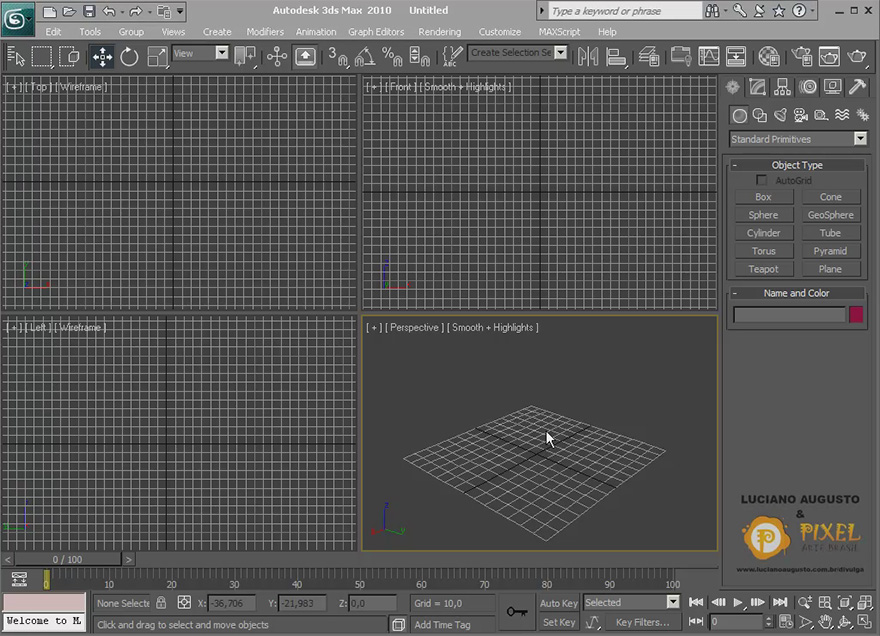Click Play Animation button
The image size is (880, 636).
pos(738,602)
